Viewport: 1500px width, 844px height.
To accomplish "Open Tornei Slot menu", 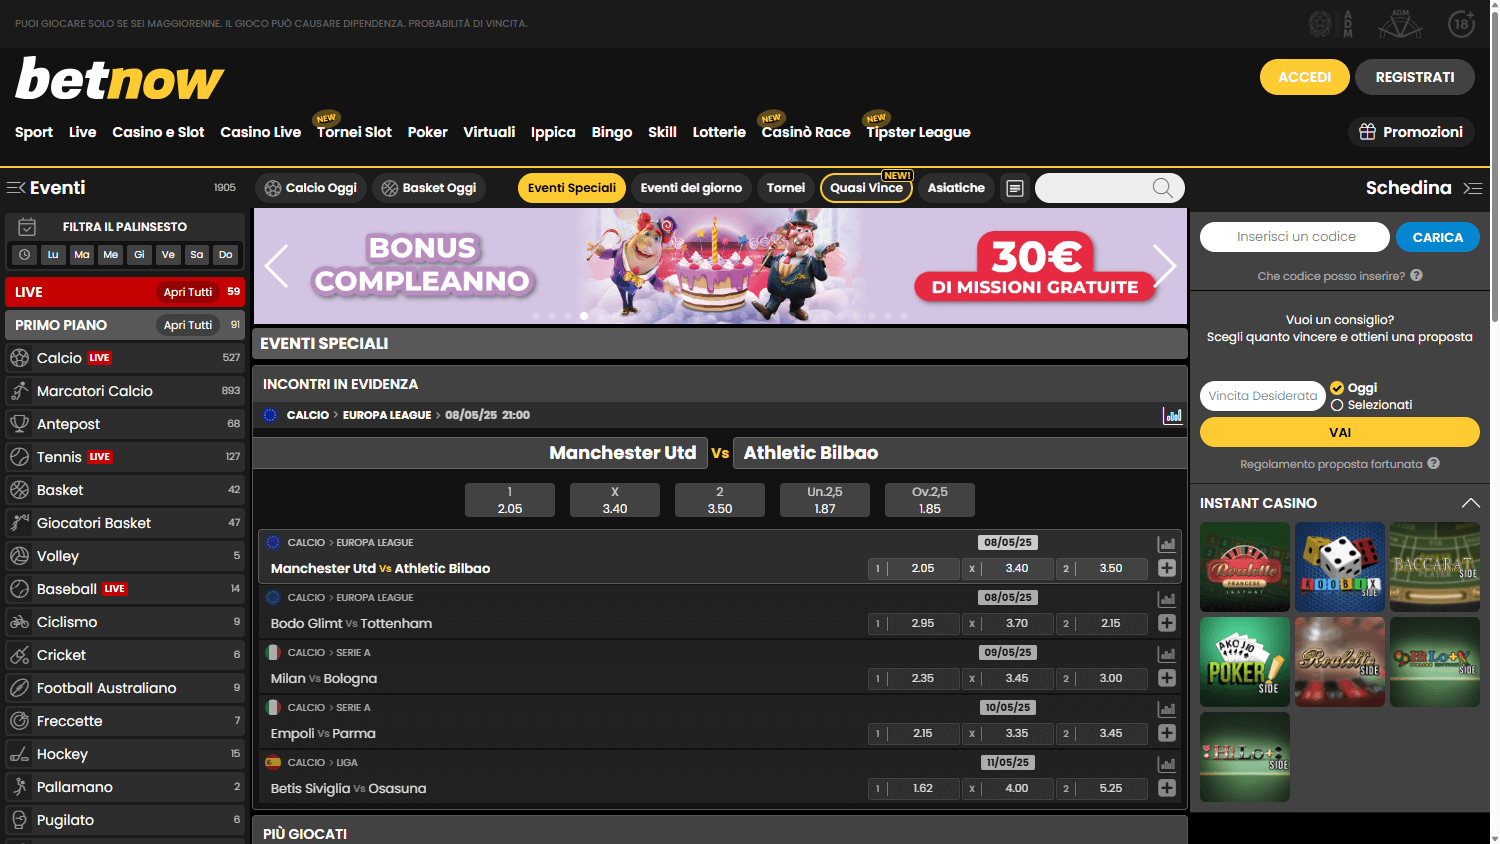I will coord(354,132).
